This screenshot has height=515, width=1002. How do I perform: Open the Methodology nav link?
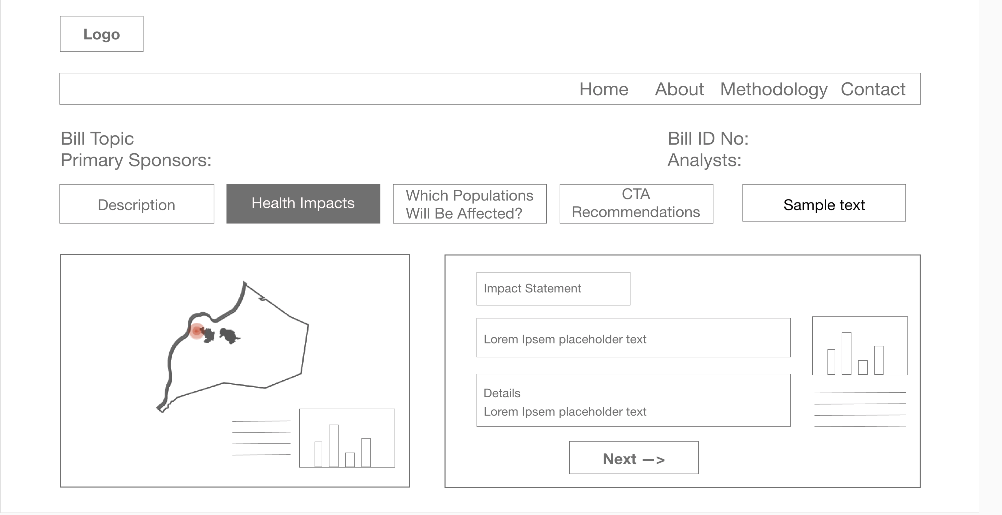pos(773,89)
